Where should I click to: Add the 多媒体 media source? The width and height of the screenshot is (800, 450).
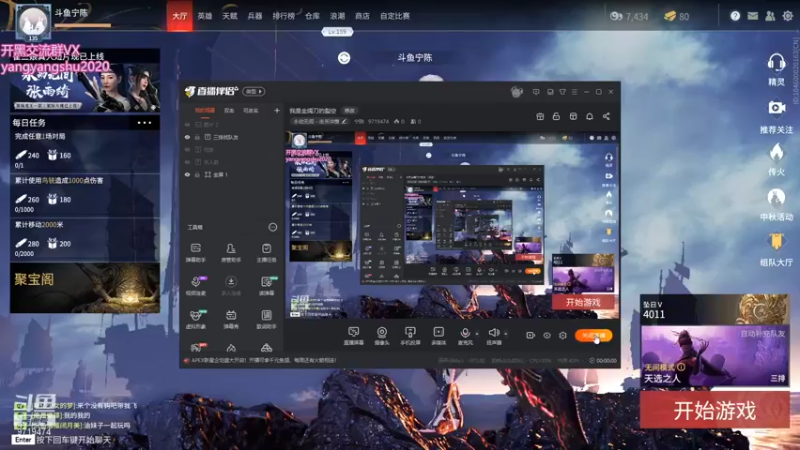click(x=438, y=336)
